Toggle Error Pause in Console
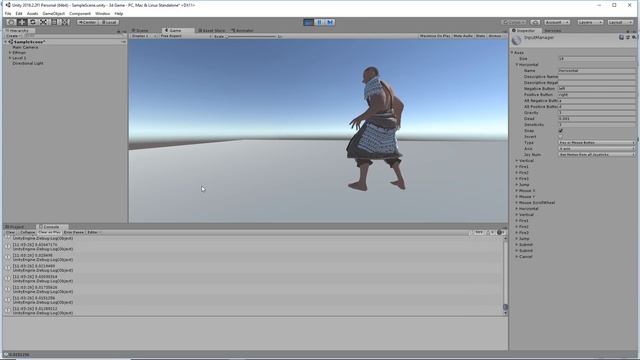This screenshot has width=640, height=360. pos(73,232)
